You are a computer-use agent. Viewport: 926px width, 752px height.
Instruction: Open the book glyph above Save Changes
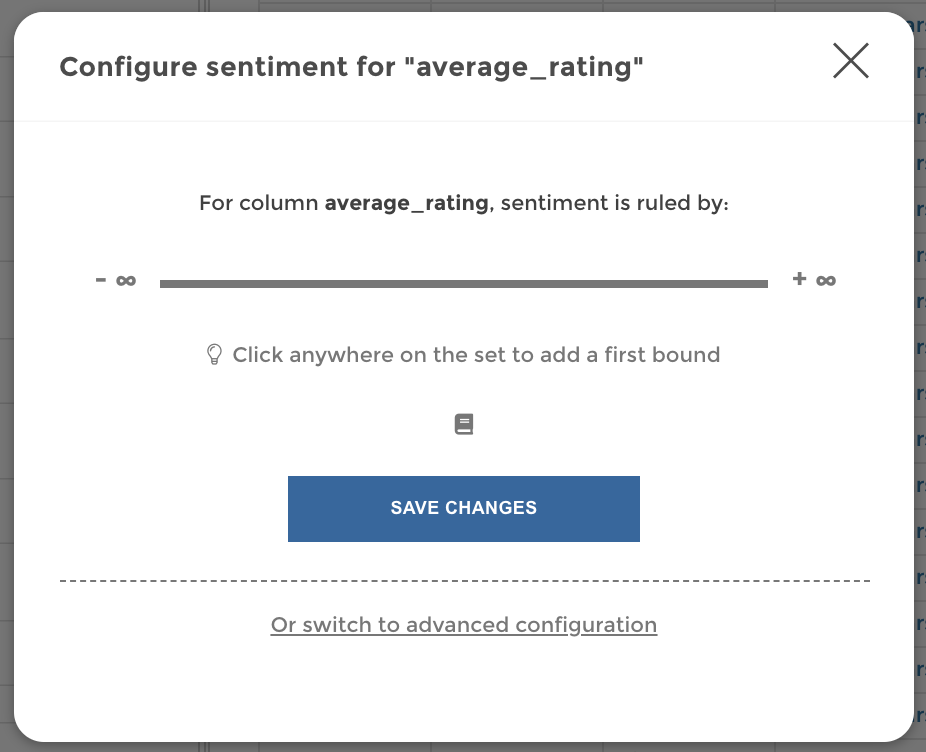(463, 423)
